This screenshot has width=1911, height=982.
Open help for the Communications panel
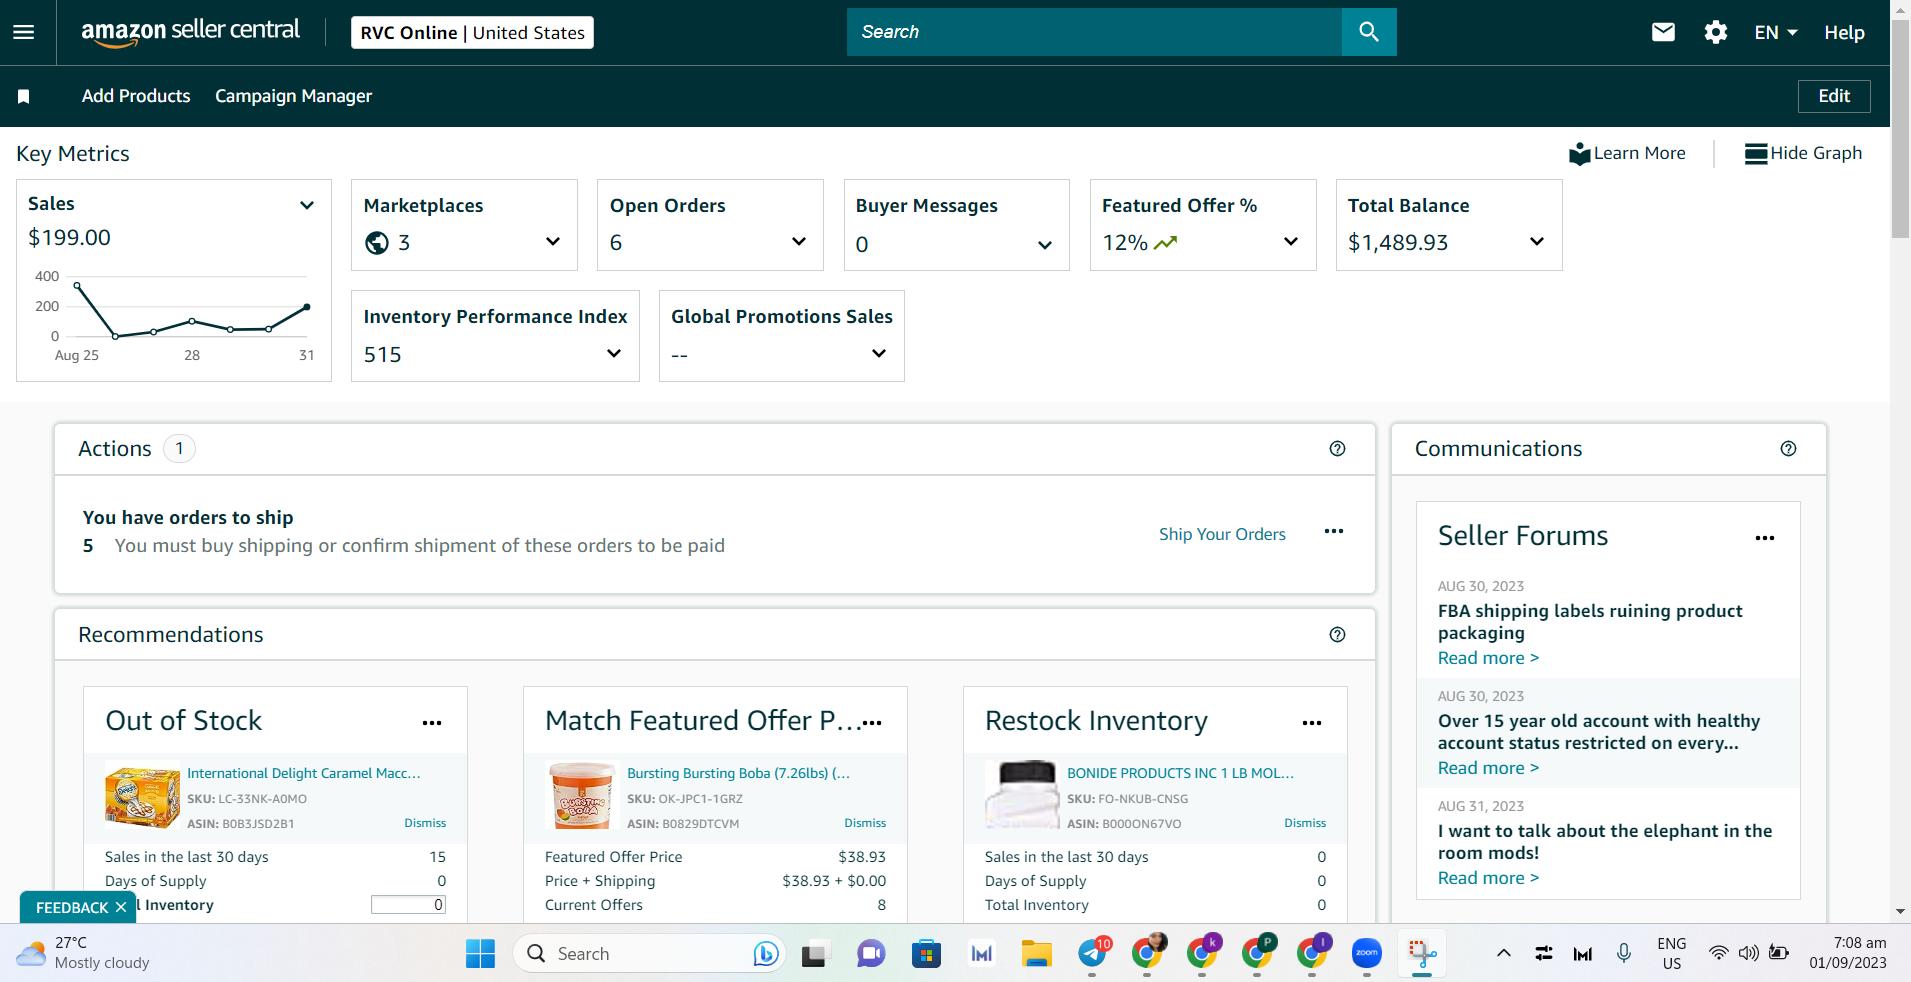(x=1788, y=449)
